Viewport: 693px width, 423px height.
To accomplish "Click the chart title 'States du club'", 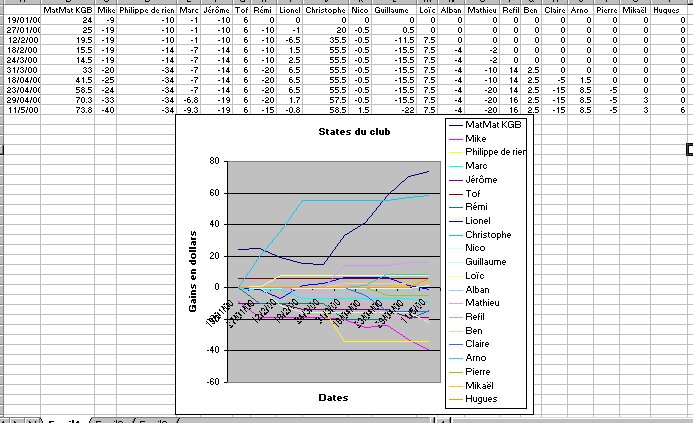I will [x=354, y=132].
